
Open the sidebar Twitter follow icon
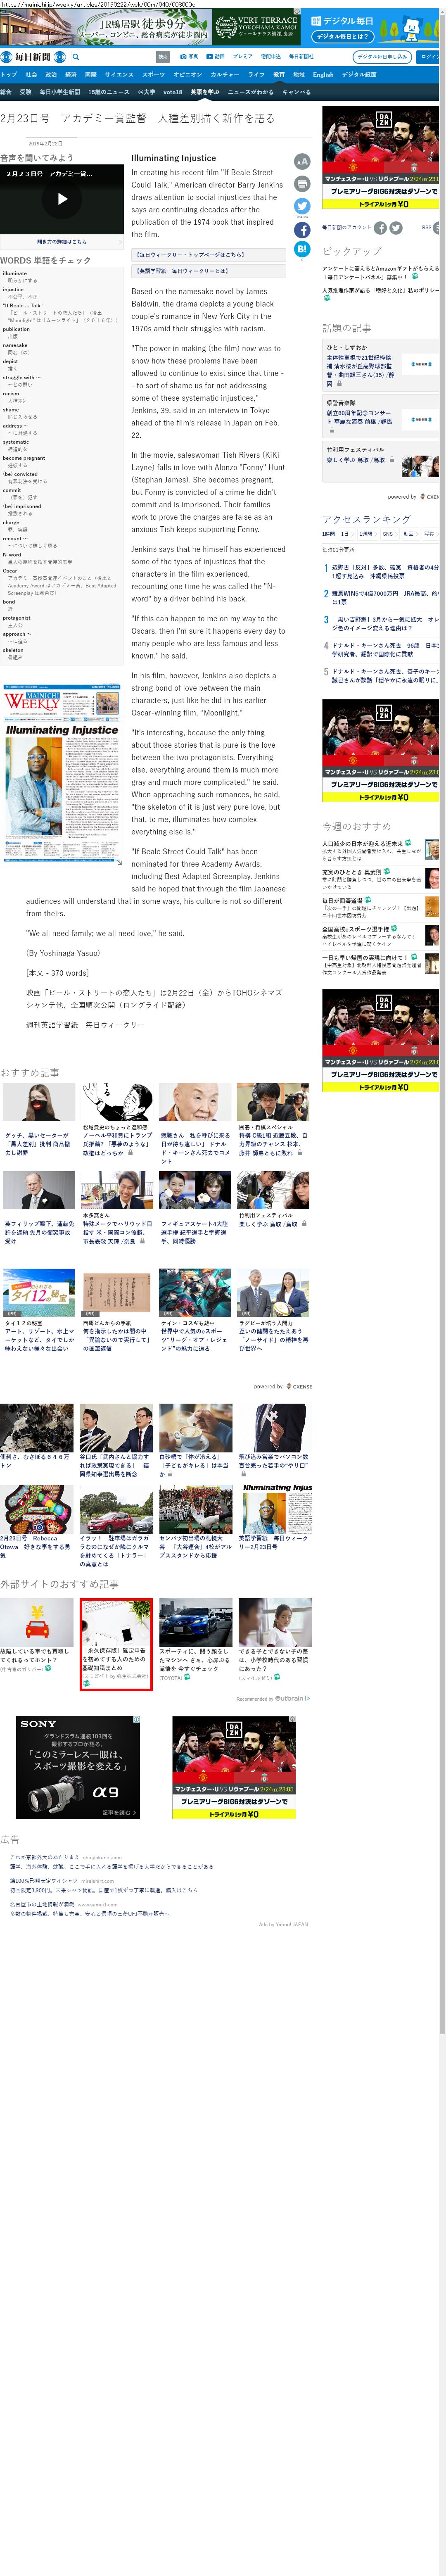396,228
